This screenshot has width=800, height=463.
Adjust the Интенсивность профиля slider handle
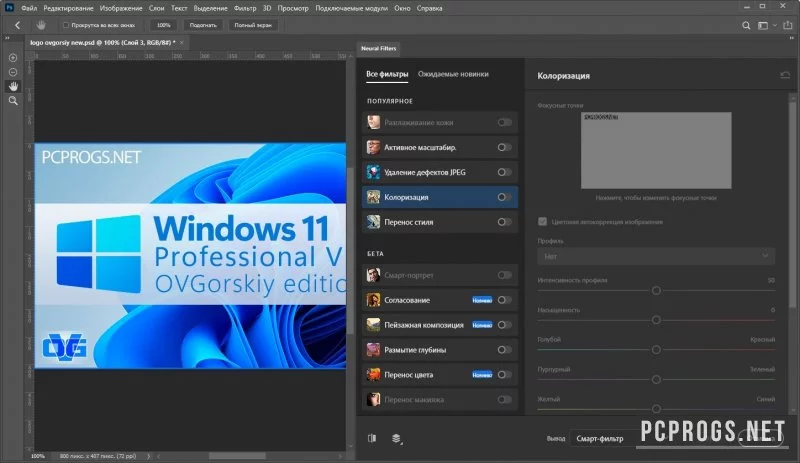point(656,290)
